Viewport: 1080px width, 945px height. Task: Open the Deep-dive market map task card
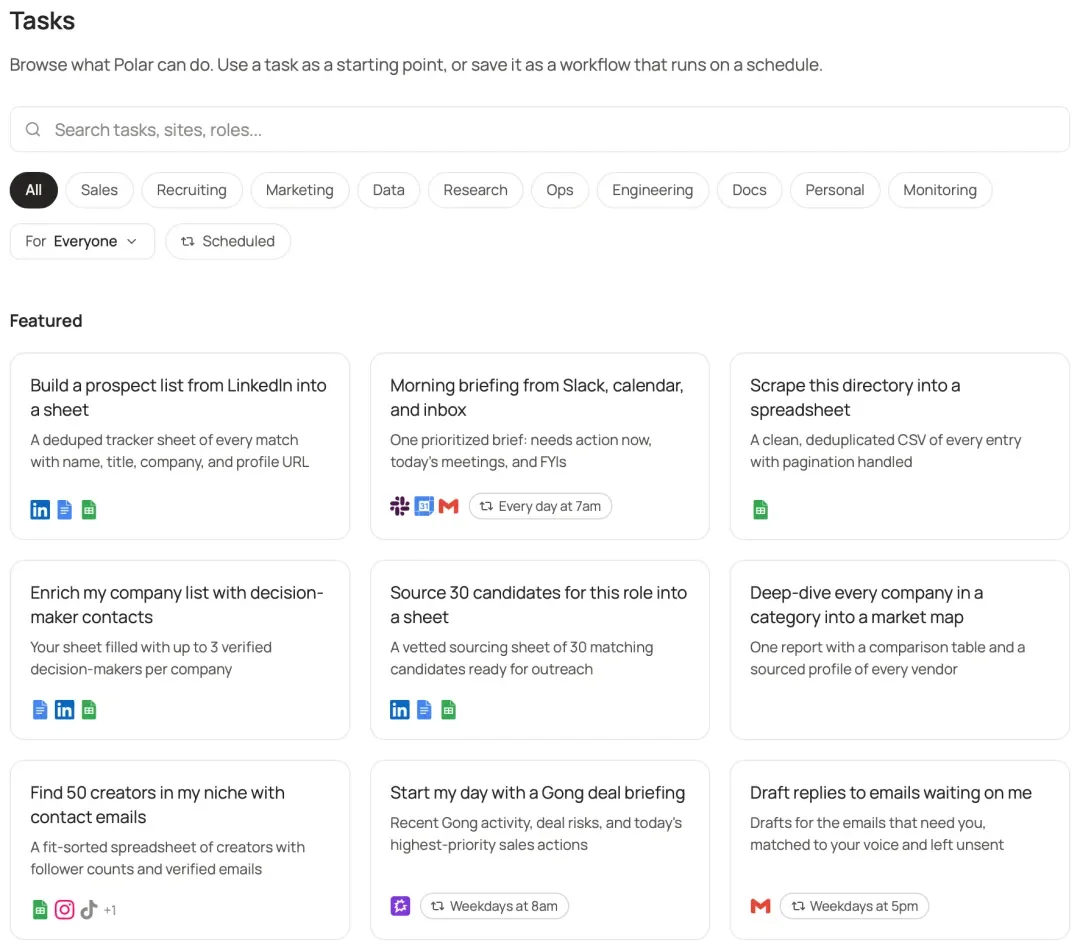point(900,650)
